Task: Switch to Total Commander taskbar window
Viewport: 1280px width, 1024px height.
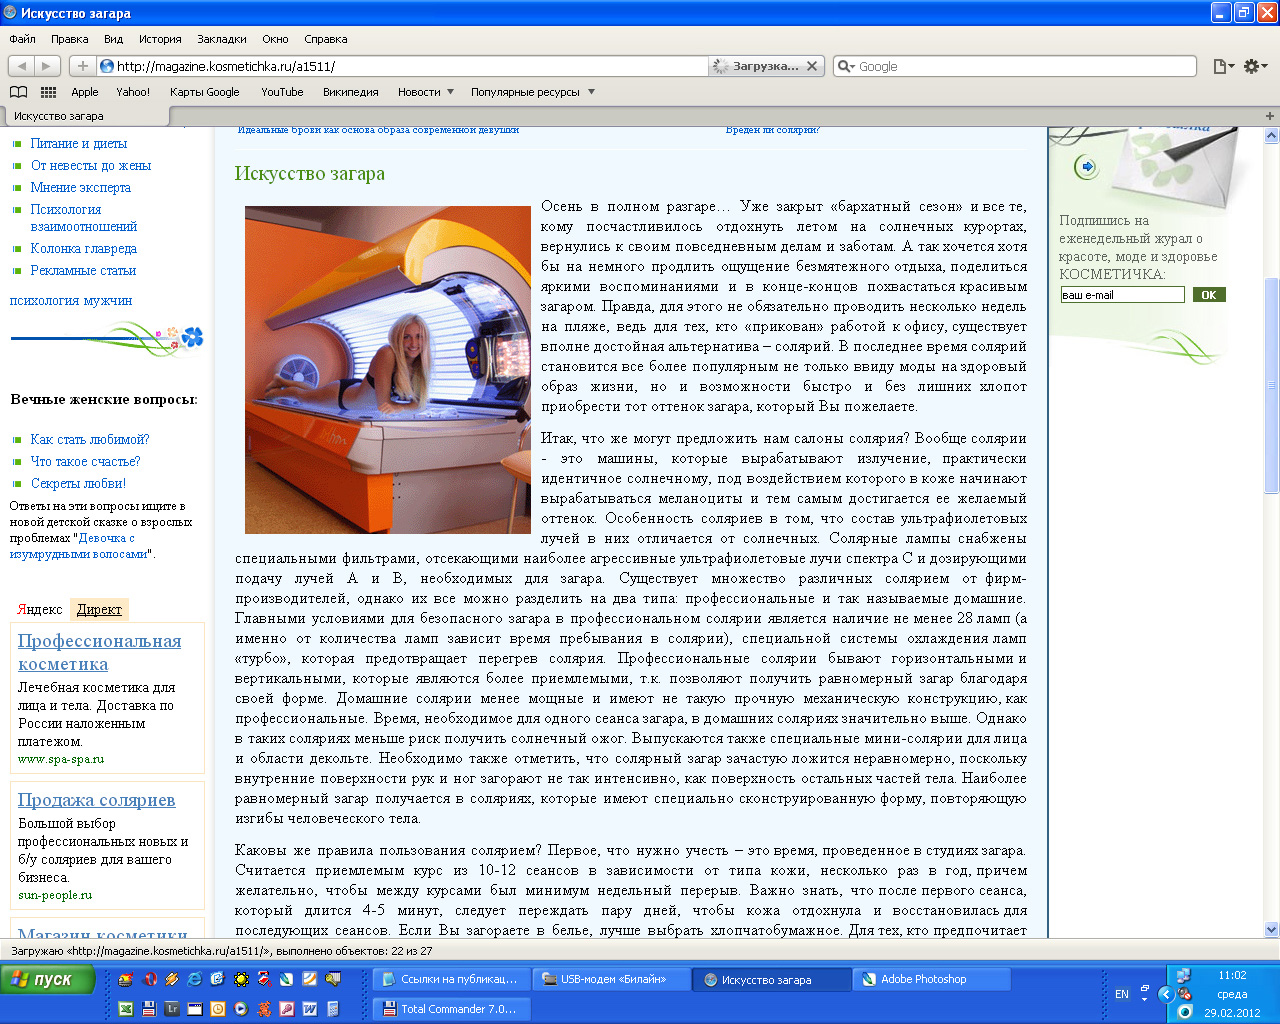Action: [x=451, y=1009]
